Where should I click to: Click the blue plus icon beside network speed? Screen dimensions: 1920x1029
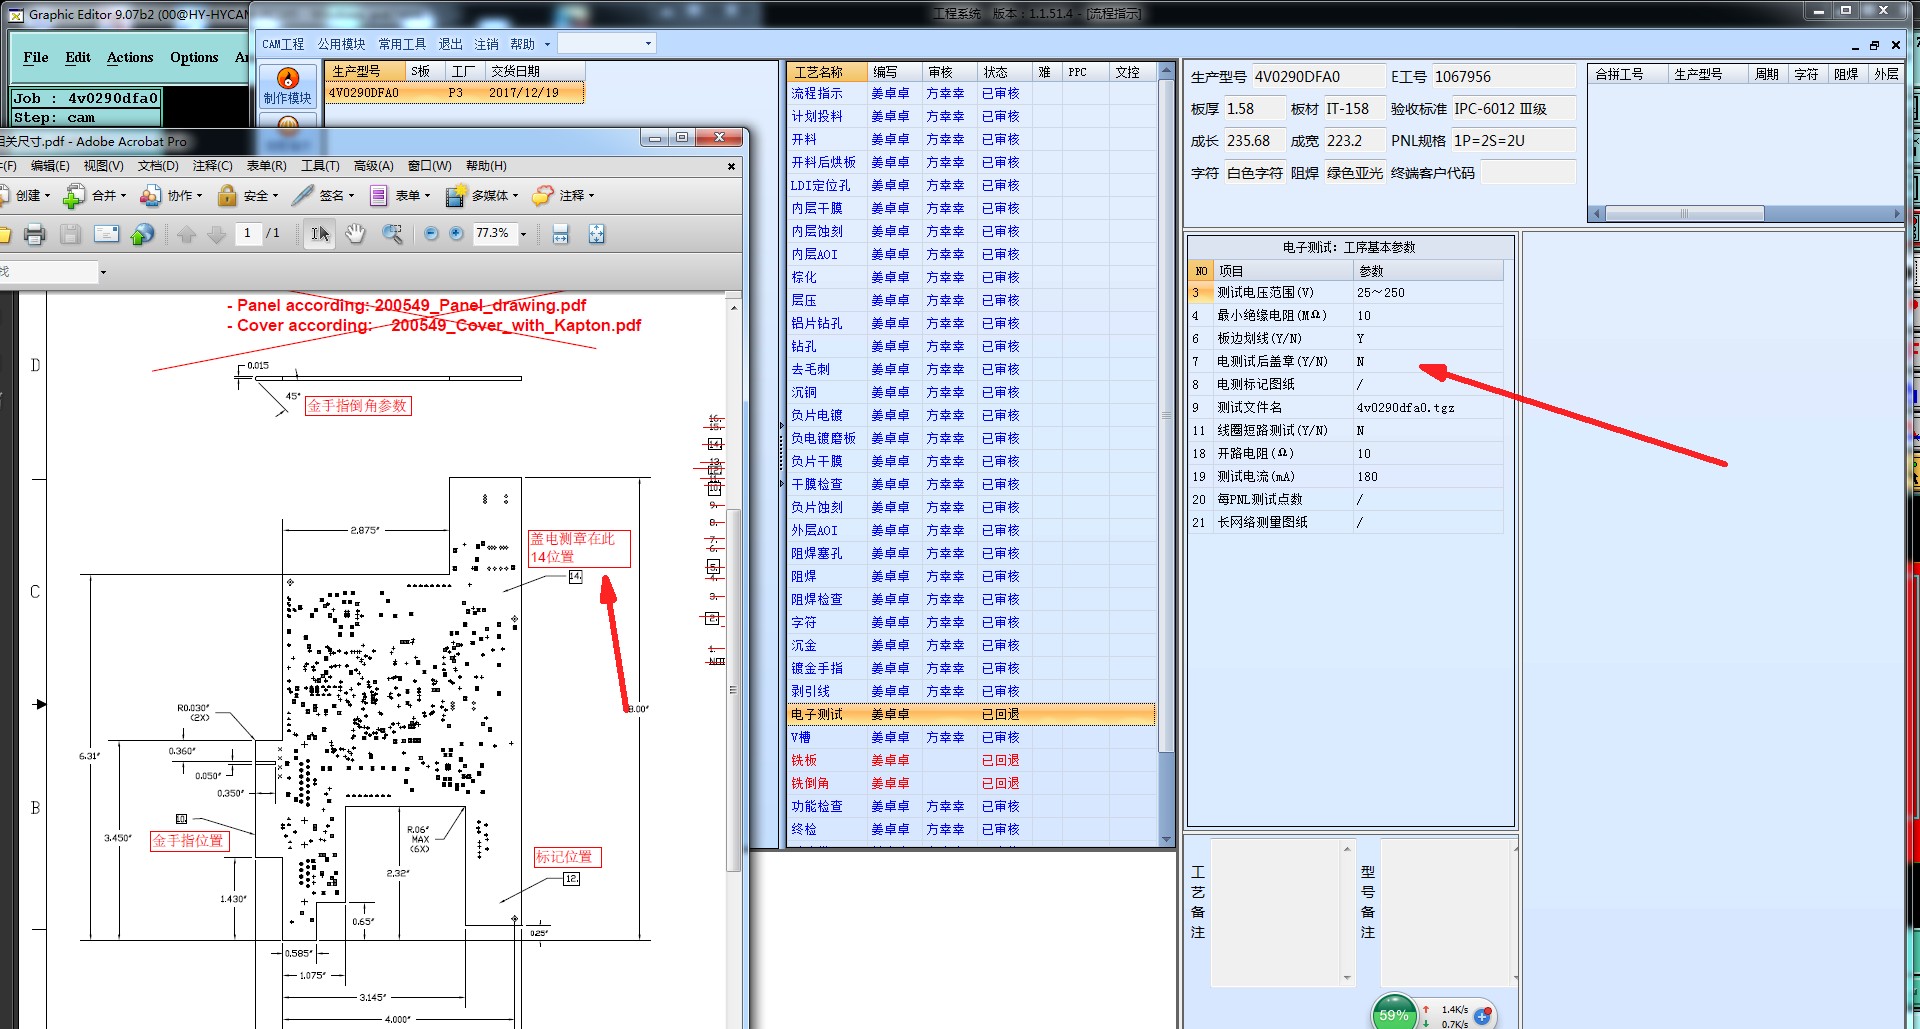[1483, 1016]
